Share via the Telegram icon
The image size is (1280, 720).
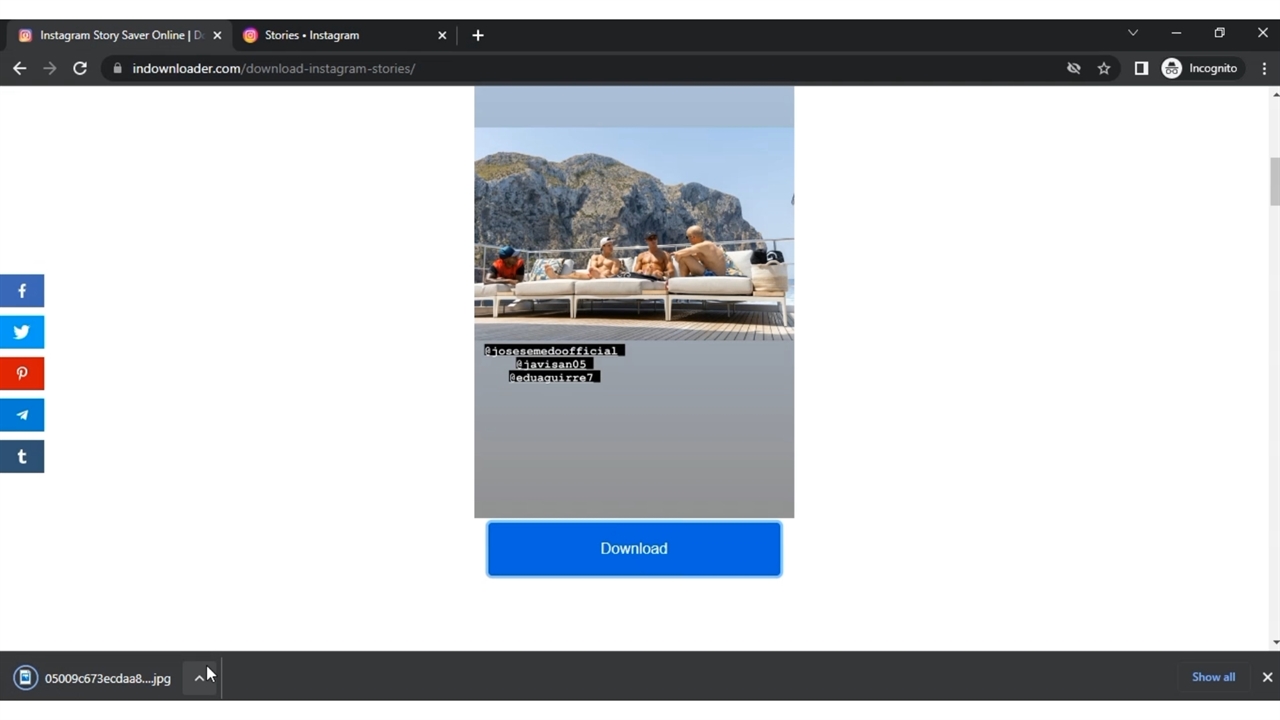tap(22, 415)
